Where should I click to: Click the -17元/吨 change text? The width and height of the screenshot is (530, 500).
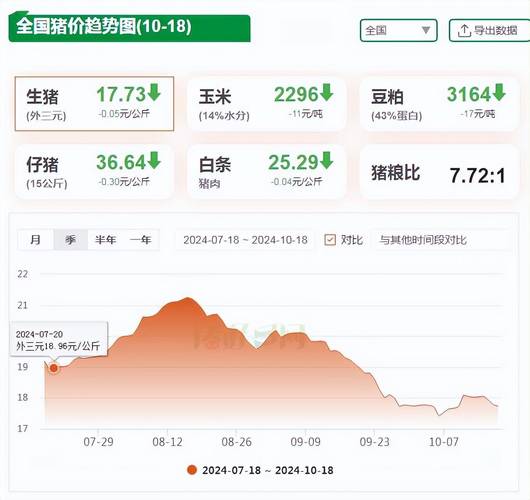478,114
